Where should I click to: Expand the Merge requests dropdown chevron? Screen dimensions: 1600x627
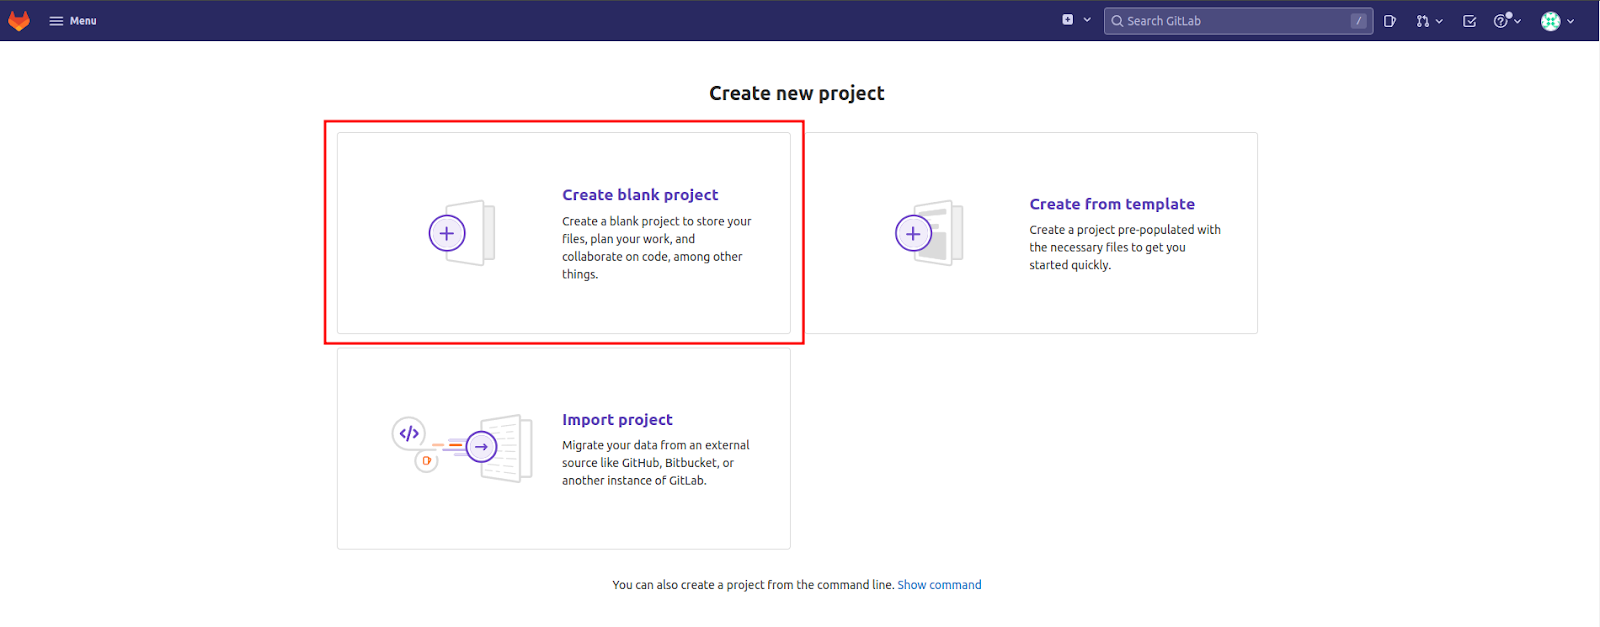point(1439,21)
